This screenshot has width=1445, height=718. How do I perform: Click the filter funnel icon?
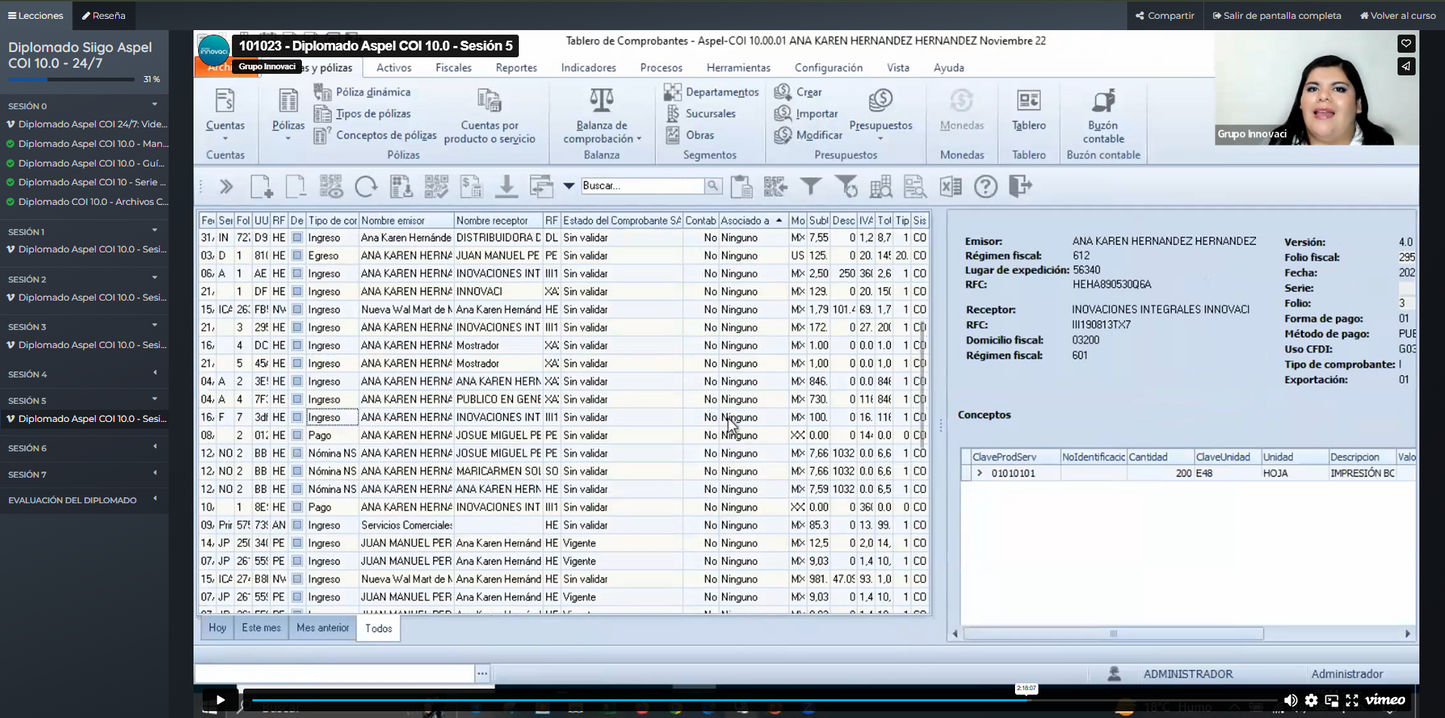[811, 186]
